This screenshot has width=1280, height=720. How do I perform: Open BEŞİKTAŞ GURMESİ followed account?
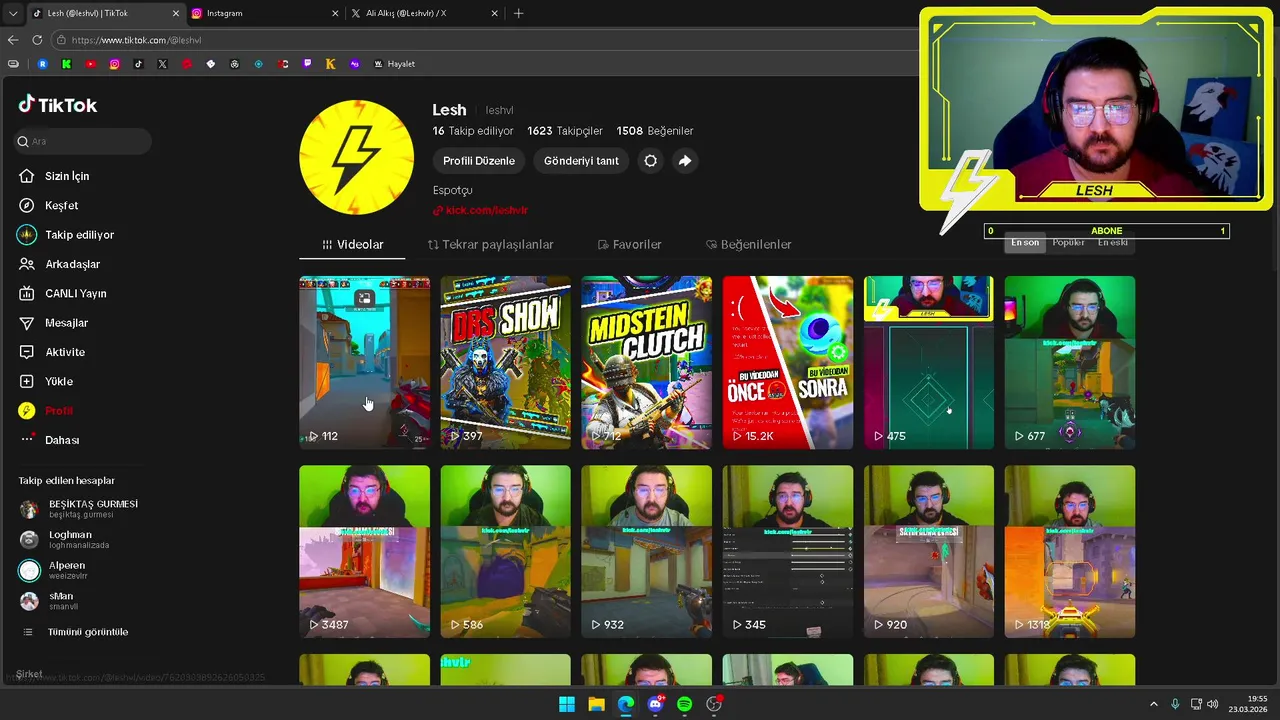click(x=79, y=509)
